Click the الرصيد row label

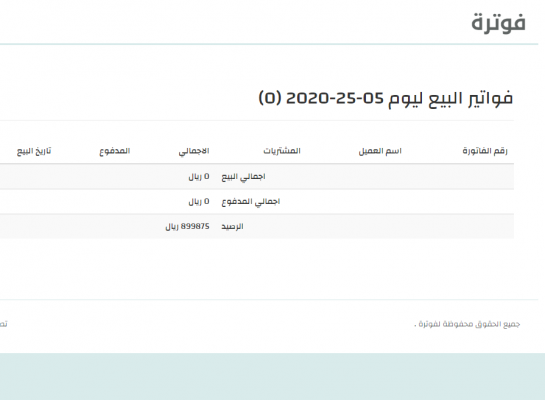(232, 227)
